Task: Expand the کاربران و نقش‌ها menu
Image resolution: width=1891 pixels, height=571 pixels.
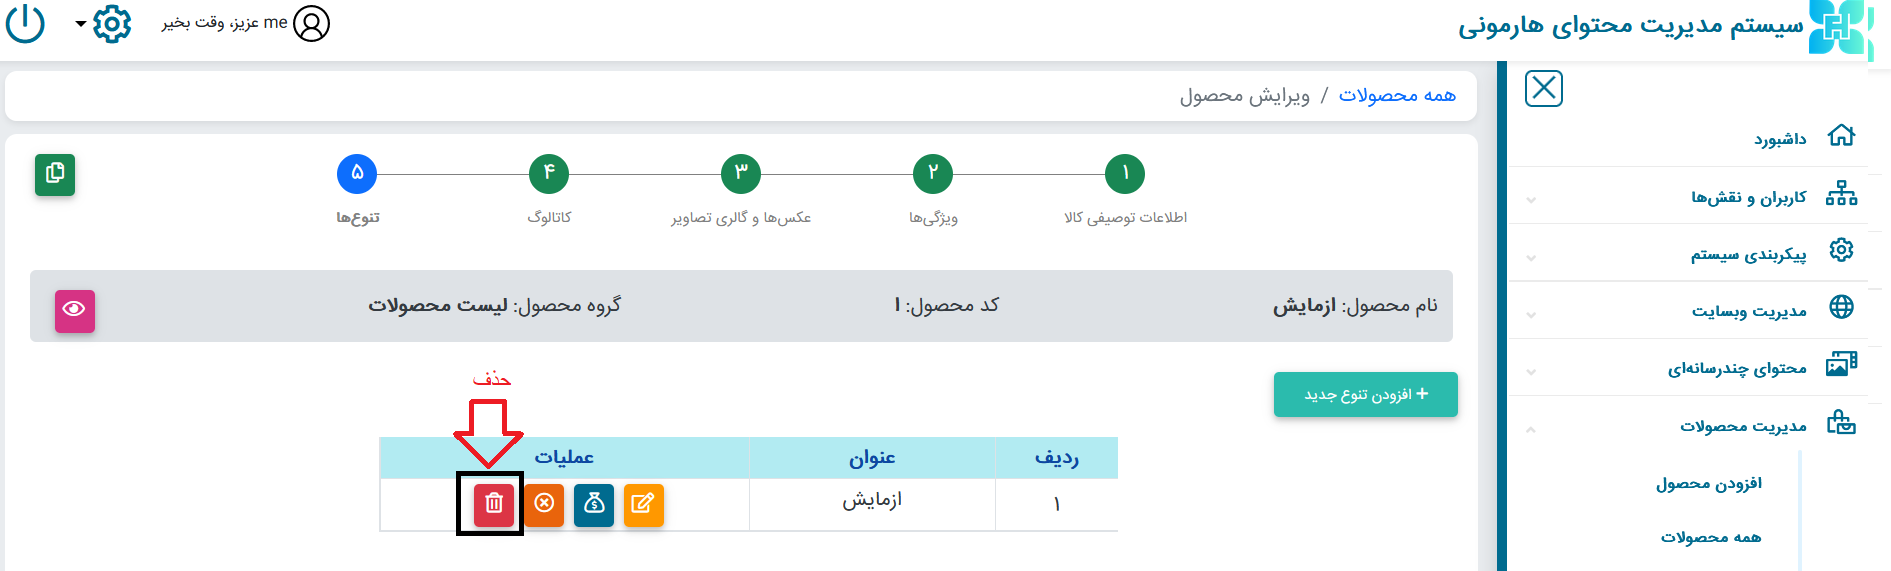Action: [1748, 197]
